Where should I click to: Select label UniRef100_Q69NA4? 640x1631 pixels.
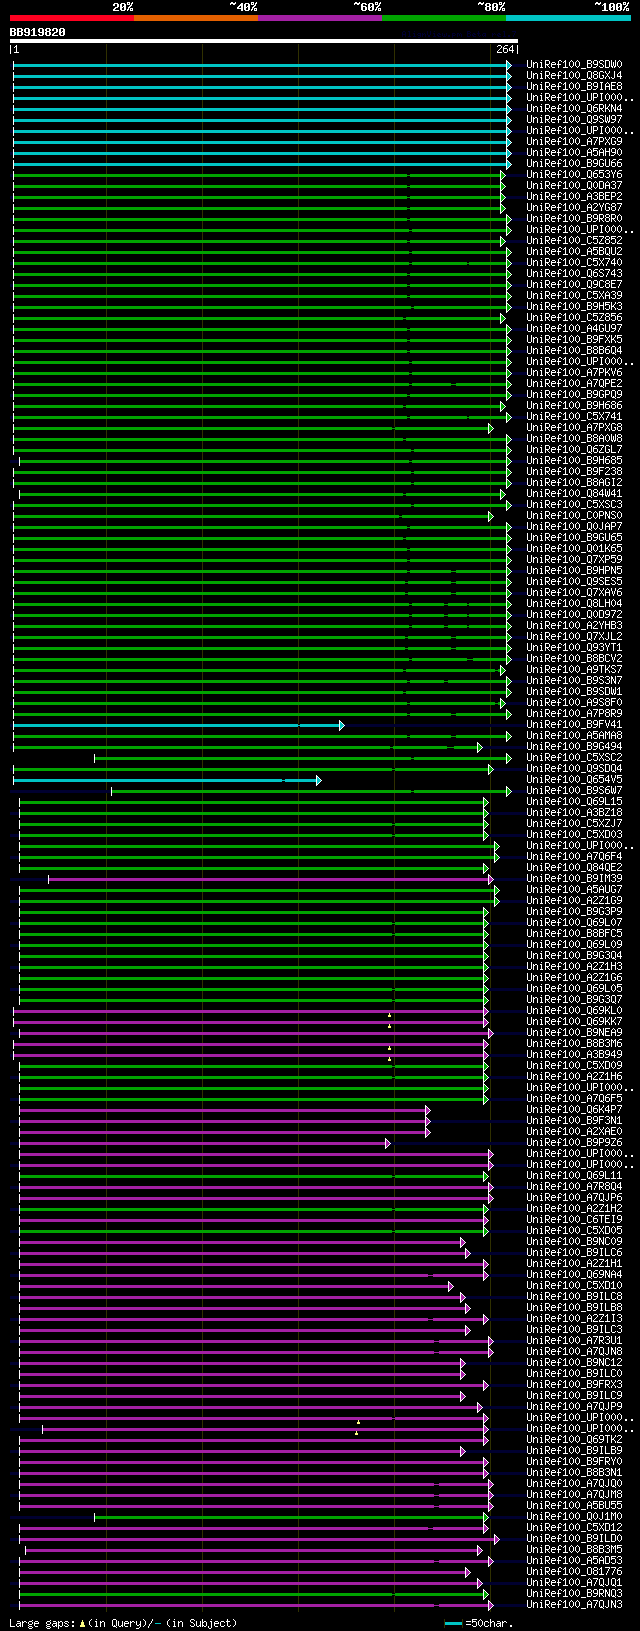574,1274
